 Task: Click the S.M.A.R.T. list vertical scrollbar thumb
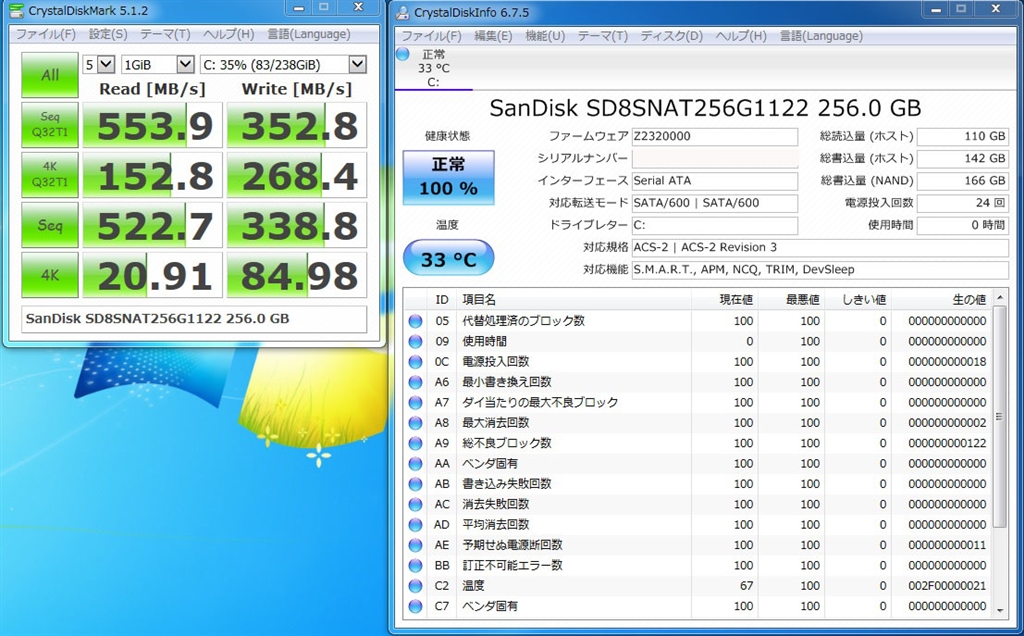[x=999, y=417]
